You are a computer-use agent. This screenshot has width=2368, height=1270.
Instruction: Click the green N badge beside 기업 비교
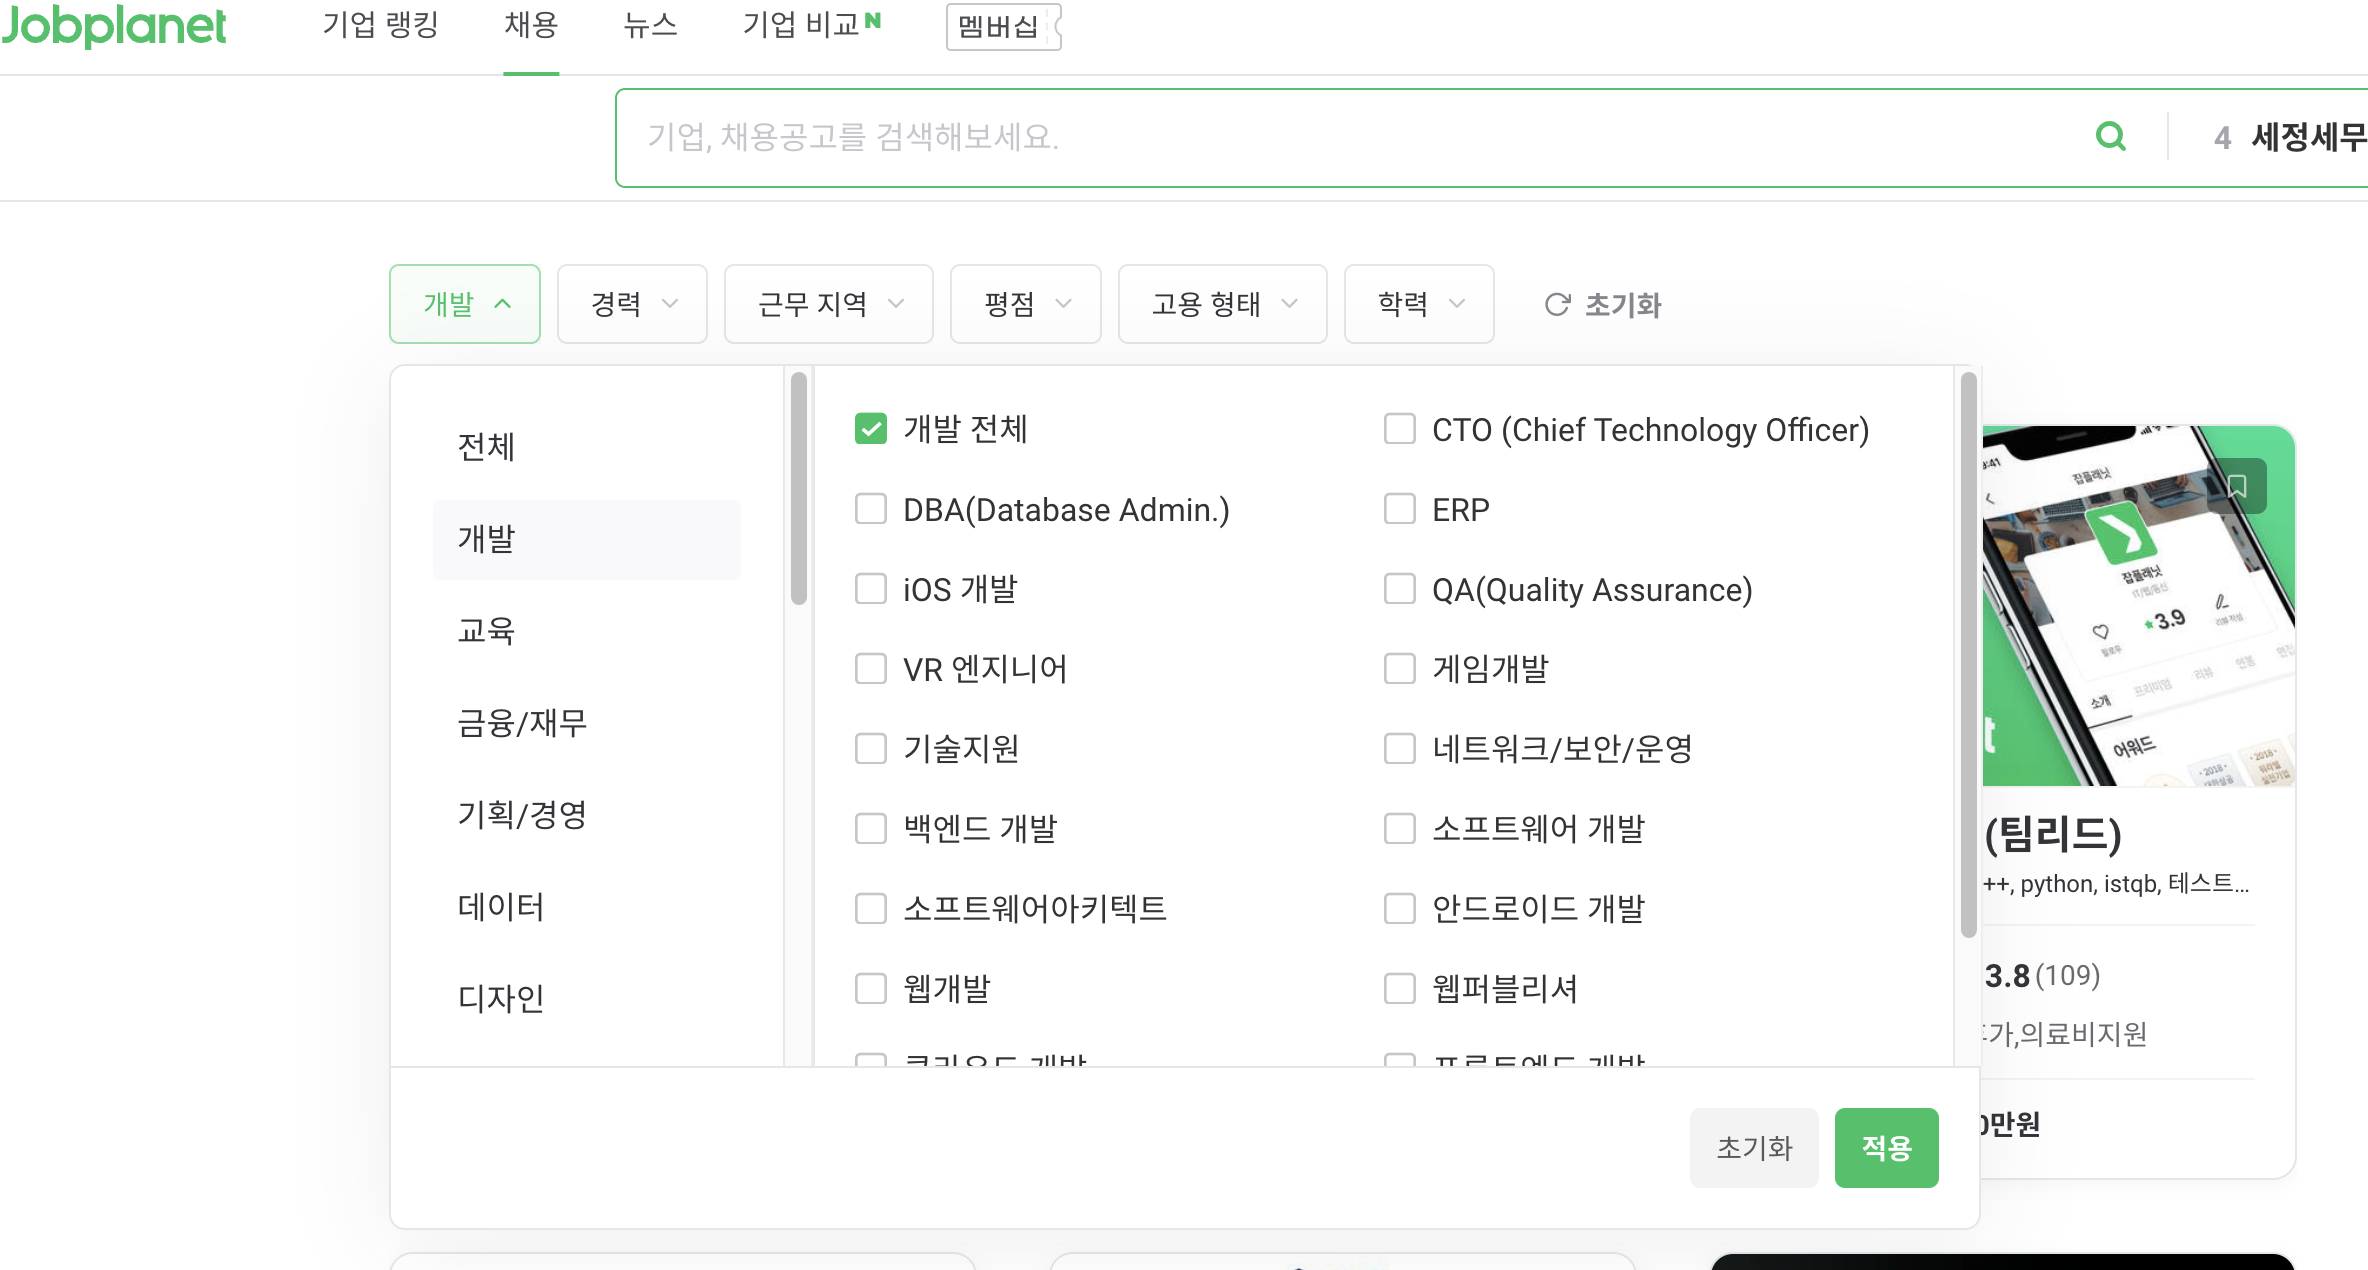click(x=873, y=20)
